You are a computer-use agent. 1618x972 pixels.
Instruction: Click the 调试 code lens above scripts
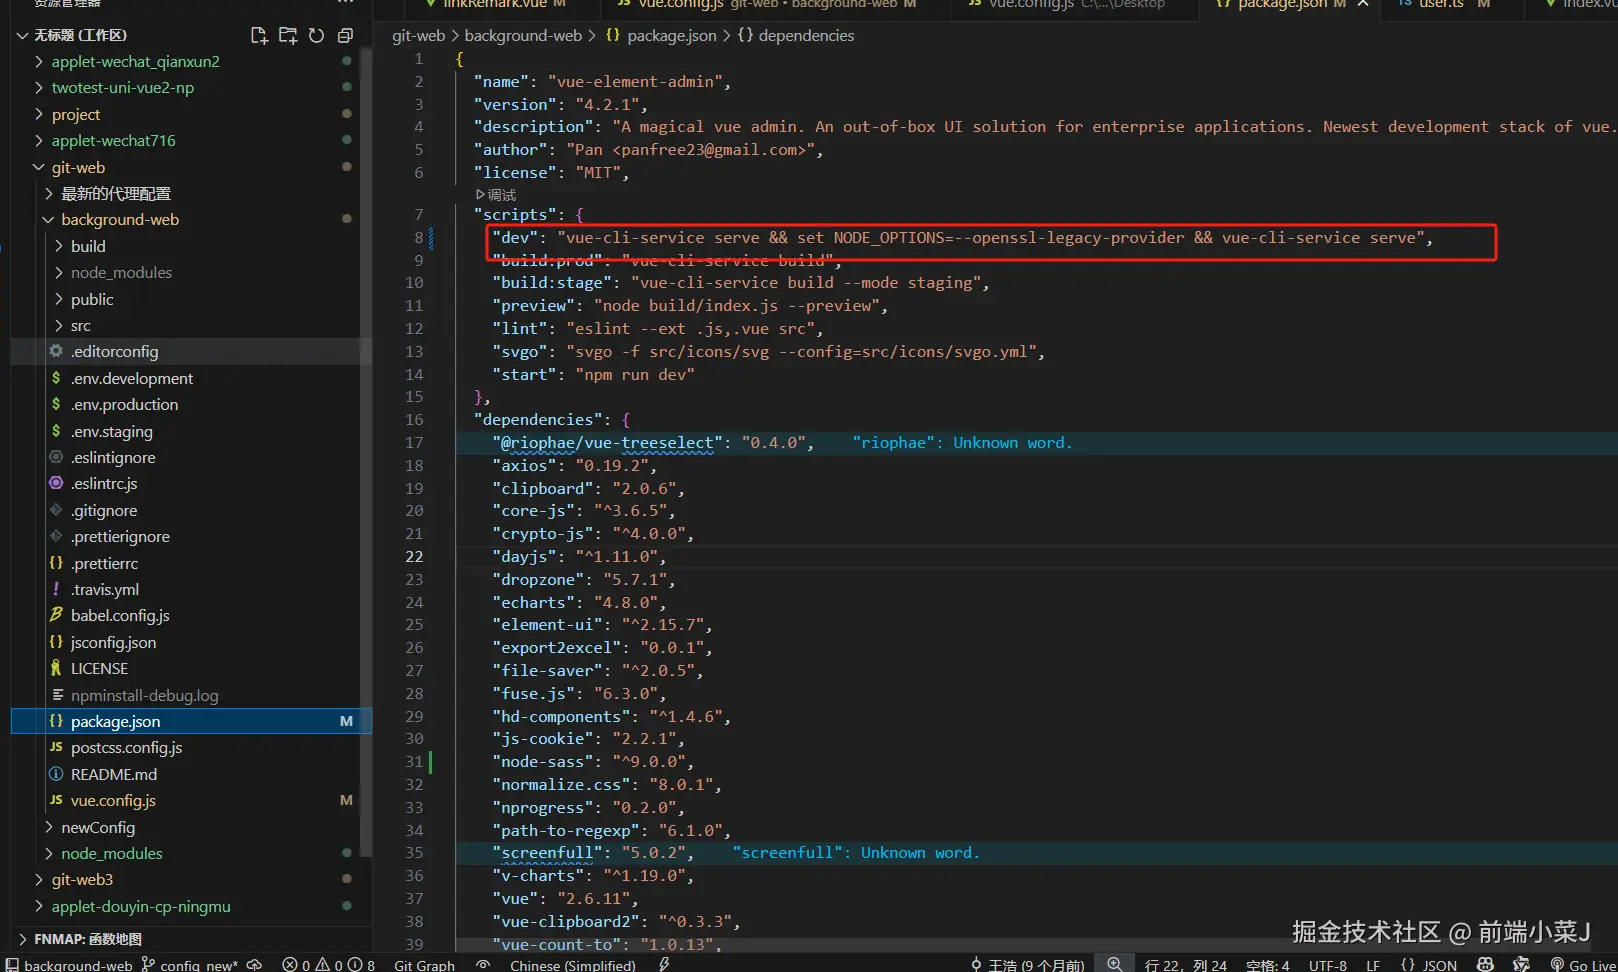click(x=496, y=195)
